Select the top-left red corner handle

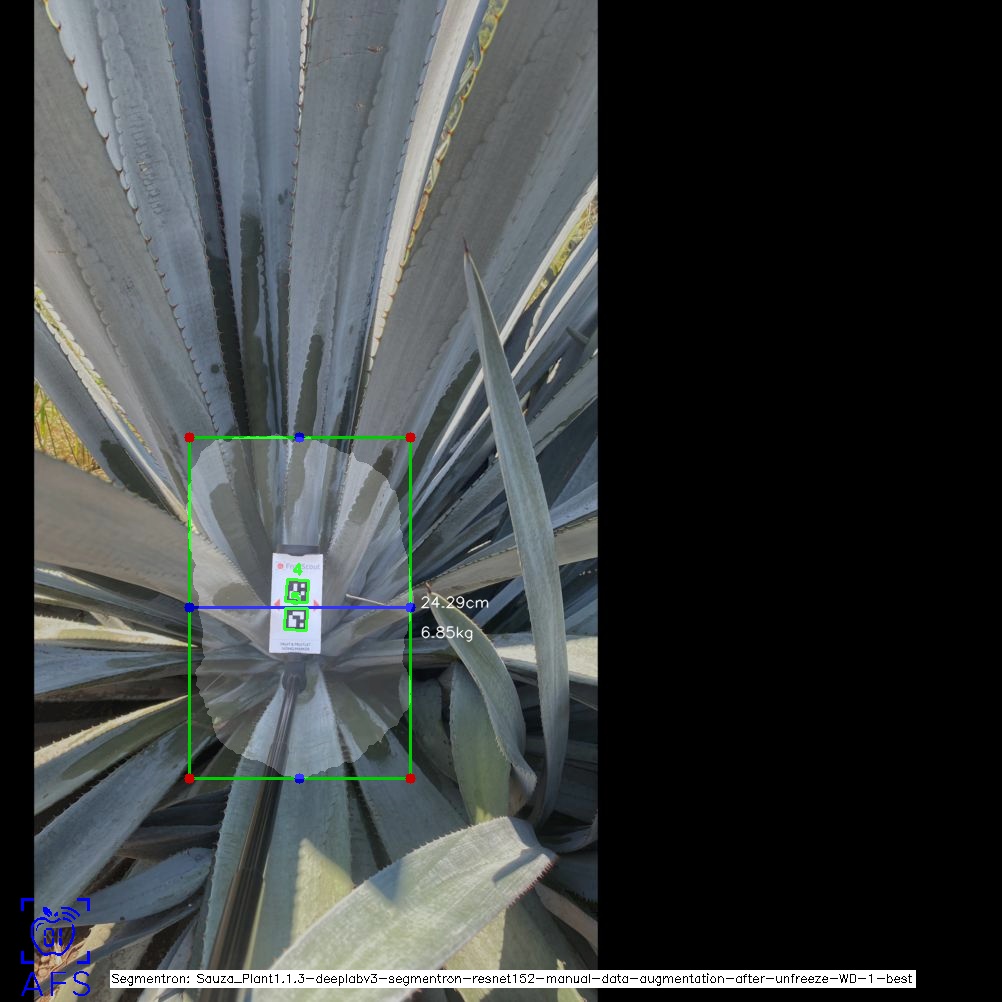pos(189,437)
